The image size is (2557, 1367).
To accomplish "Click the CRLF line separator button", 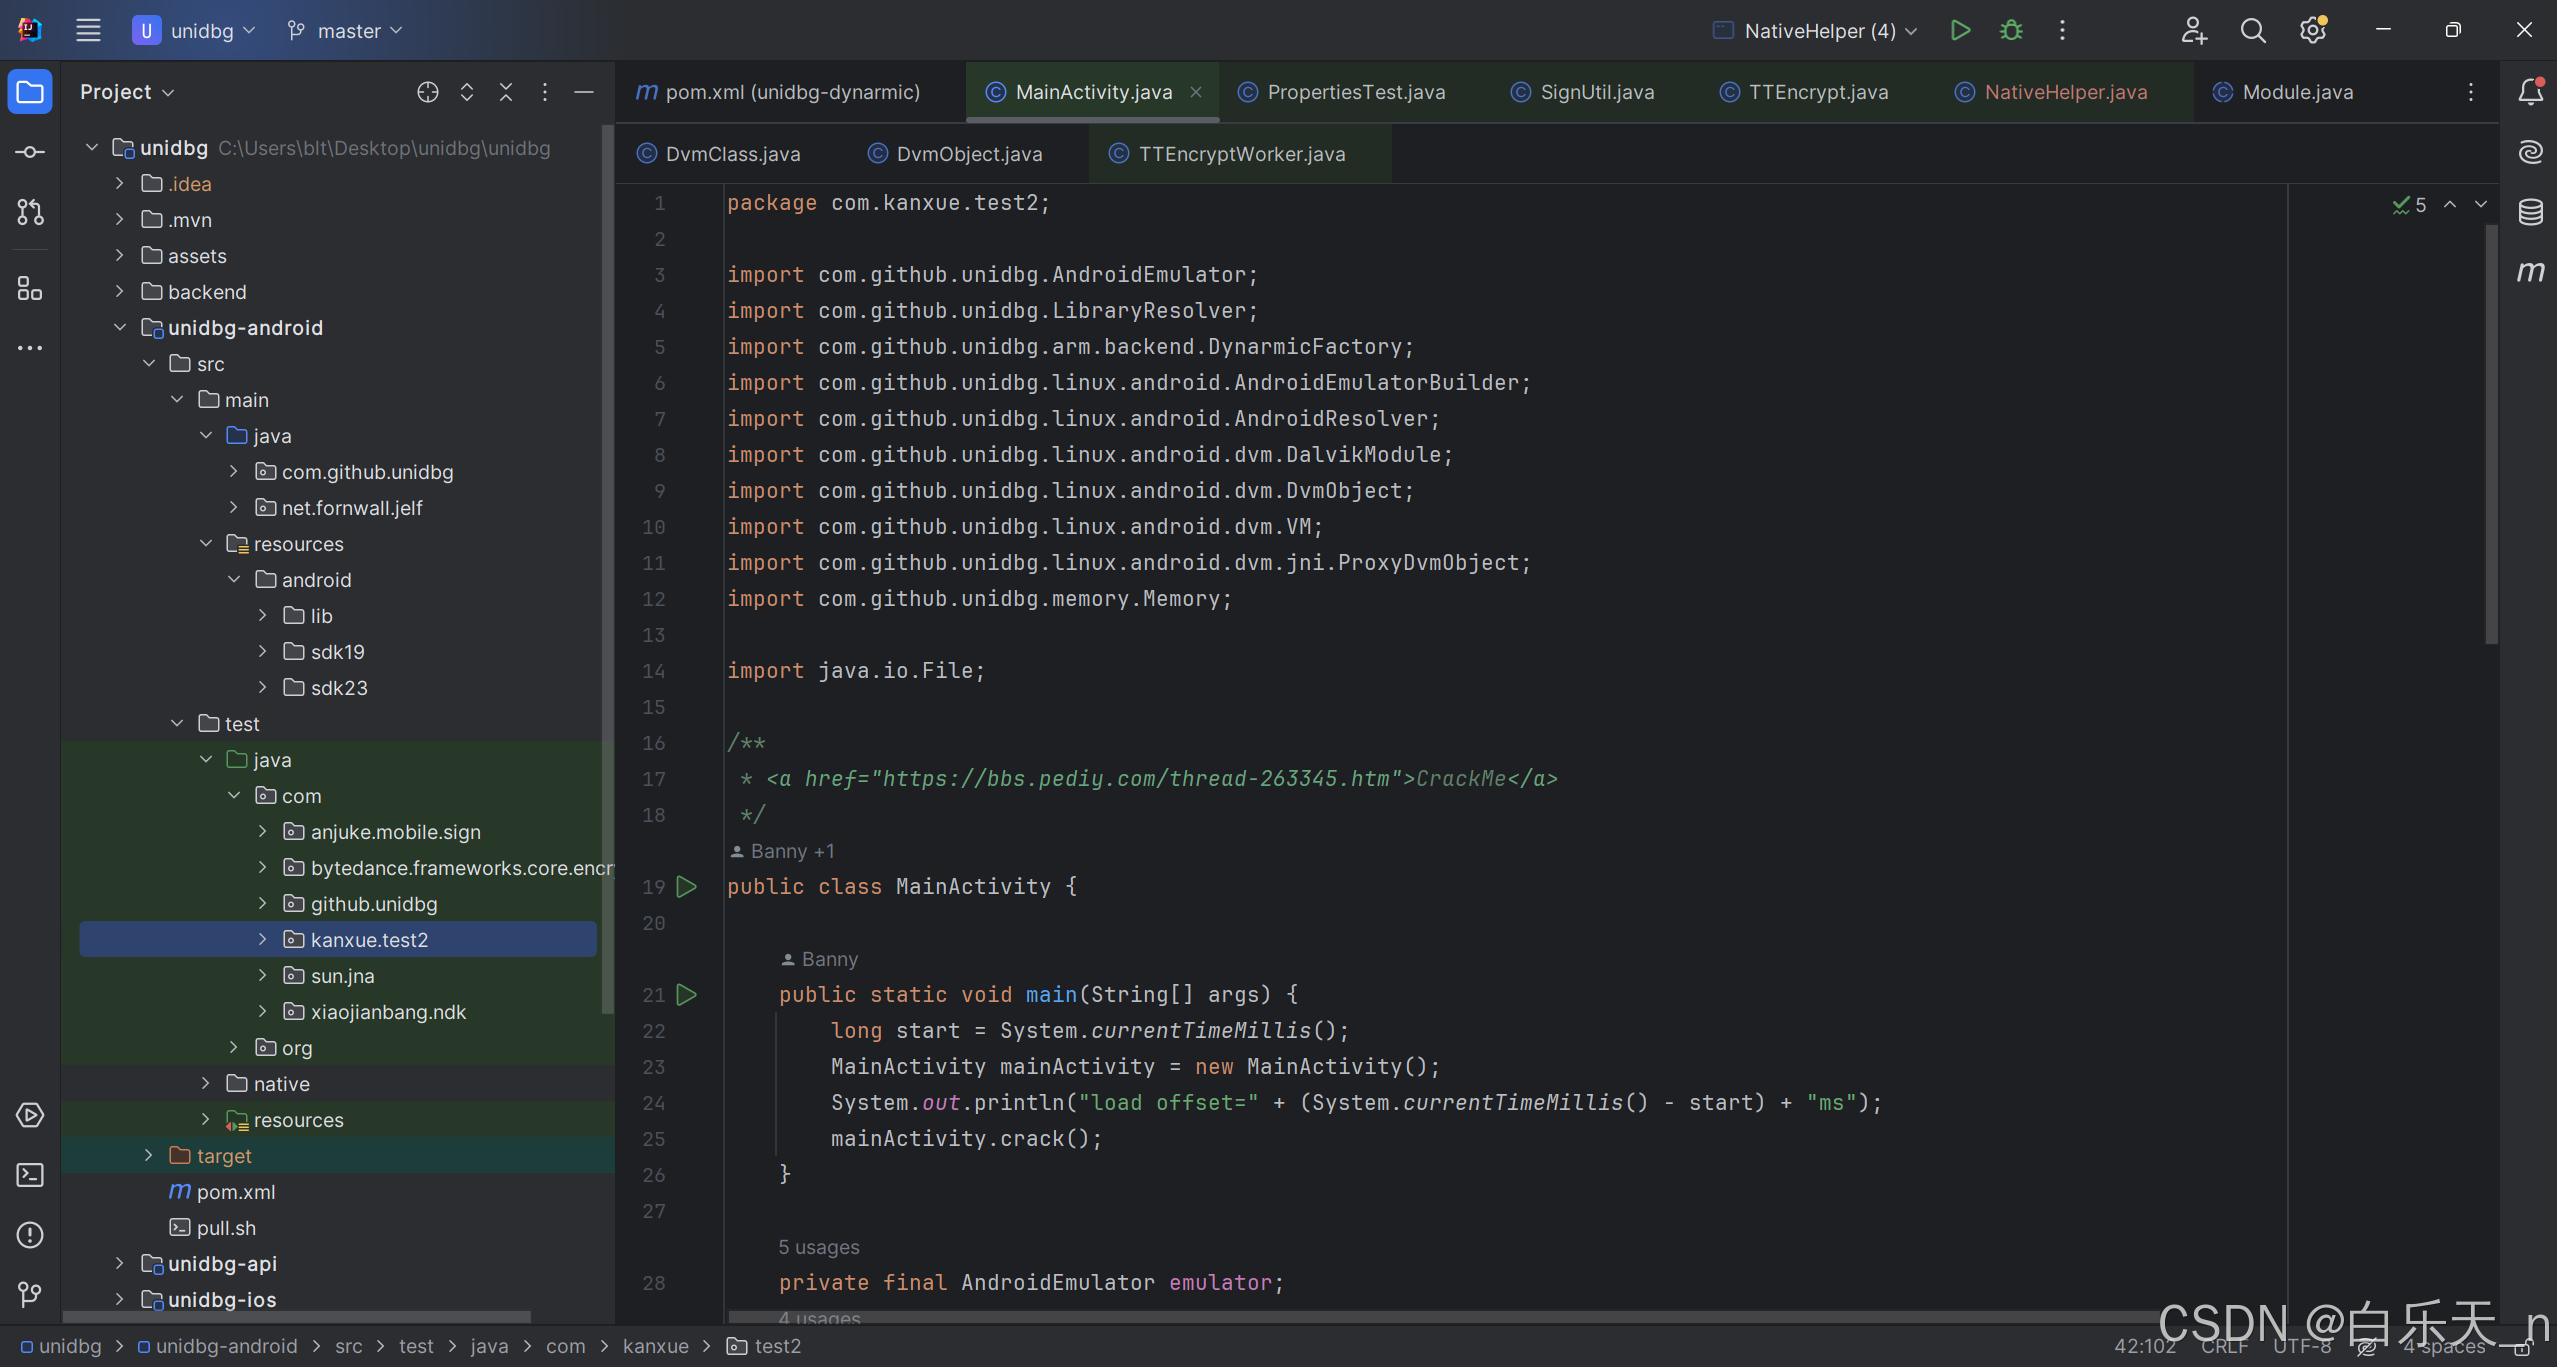I will [2224, 1346].
